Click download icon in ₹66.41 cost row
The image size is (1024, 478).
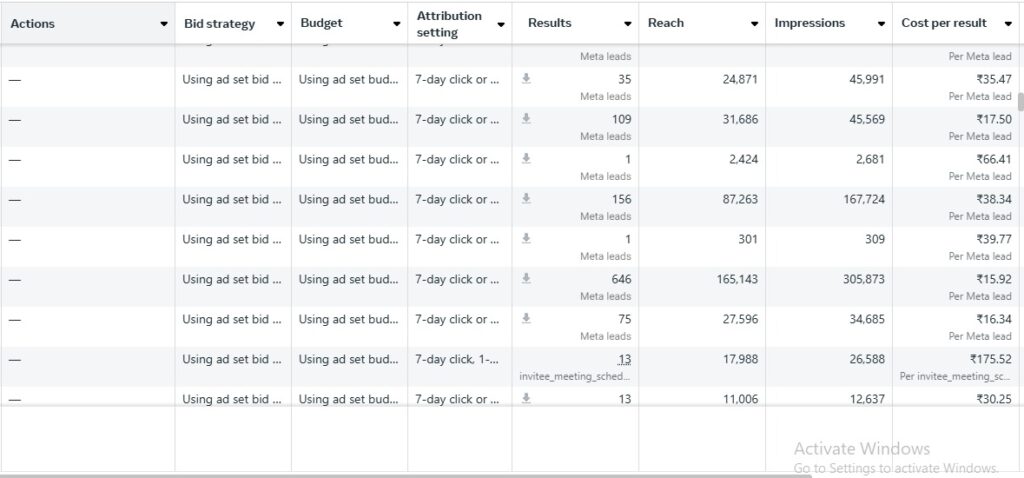(526, 158)
